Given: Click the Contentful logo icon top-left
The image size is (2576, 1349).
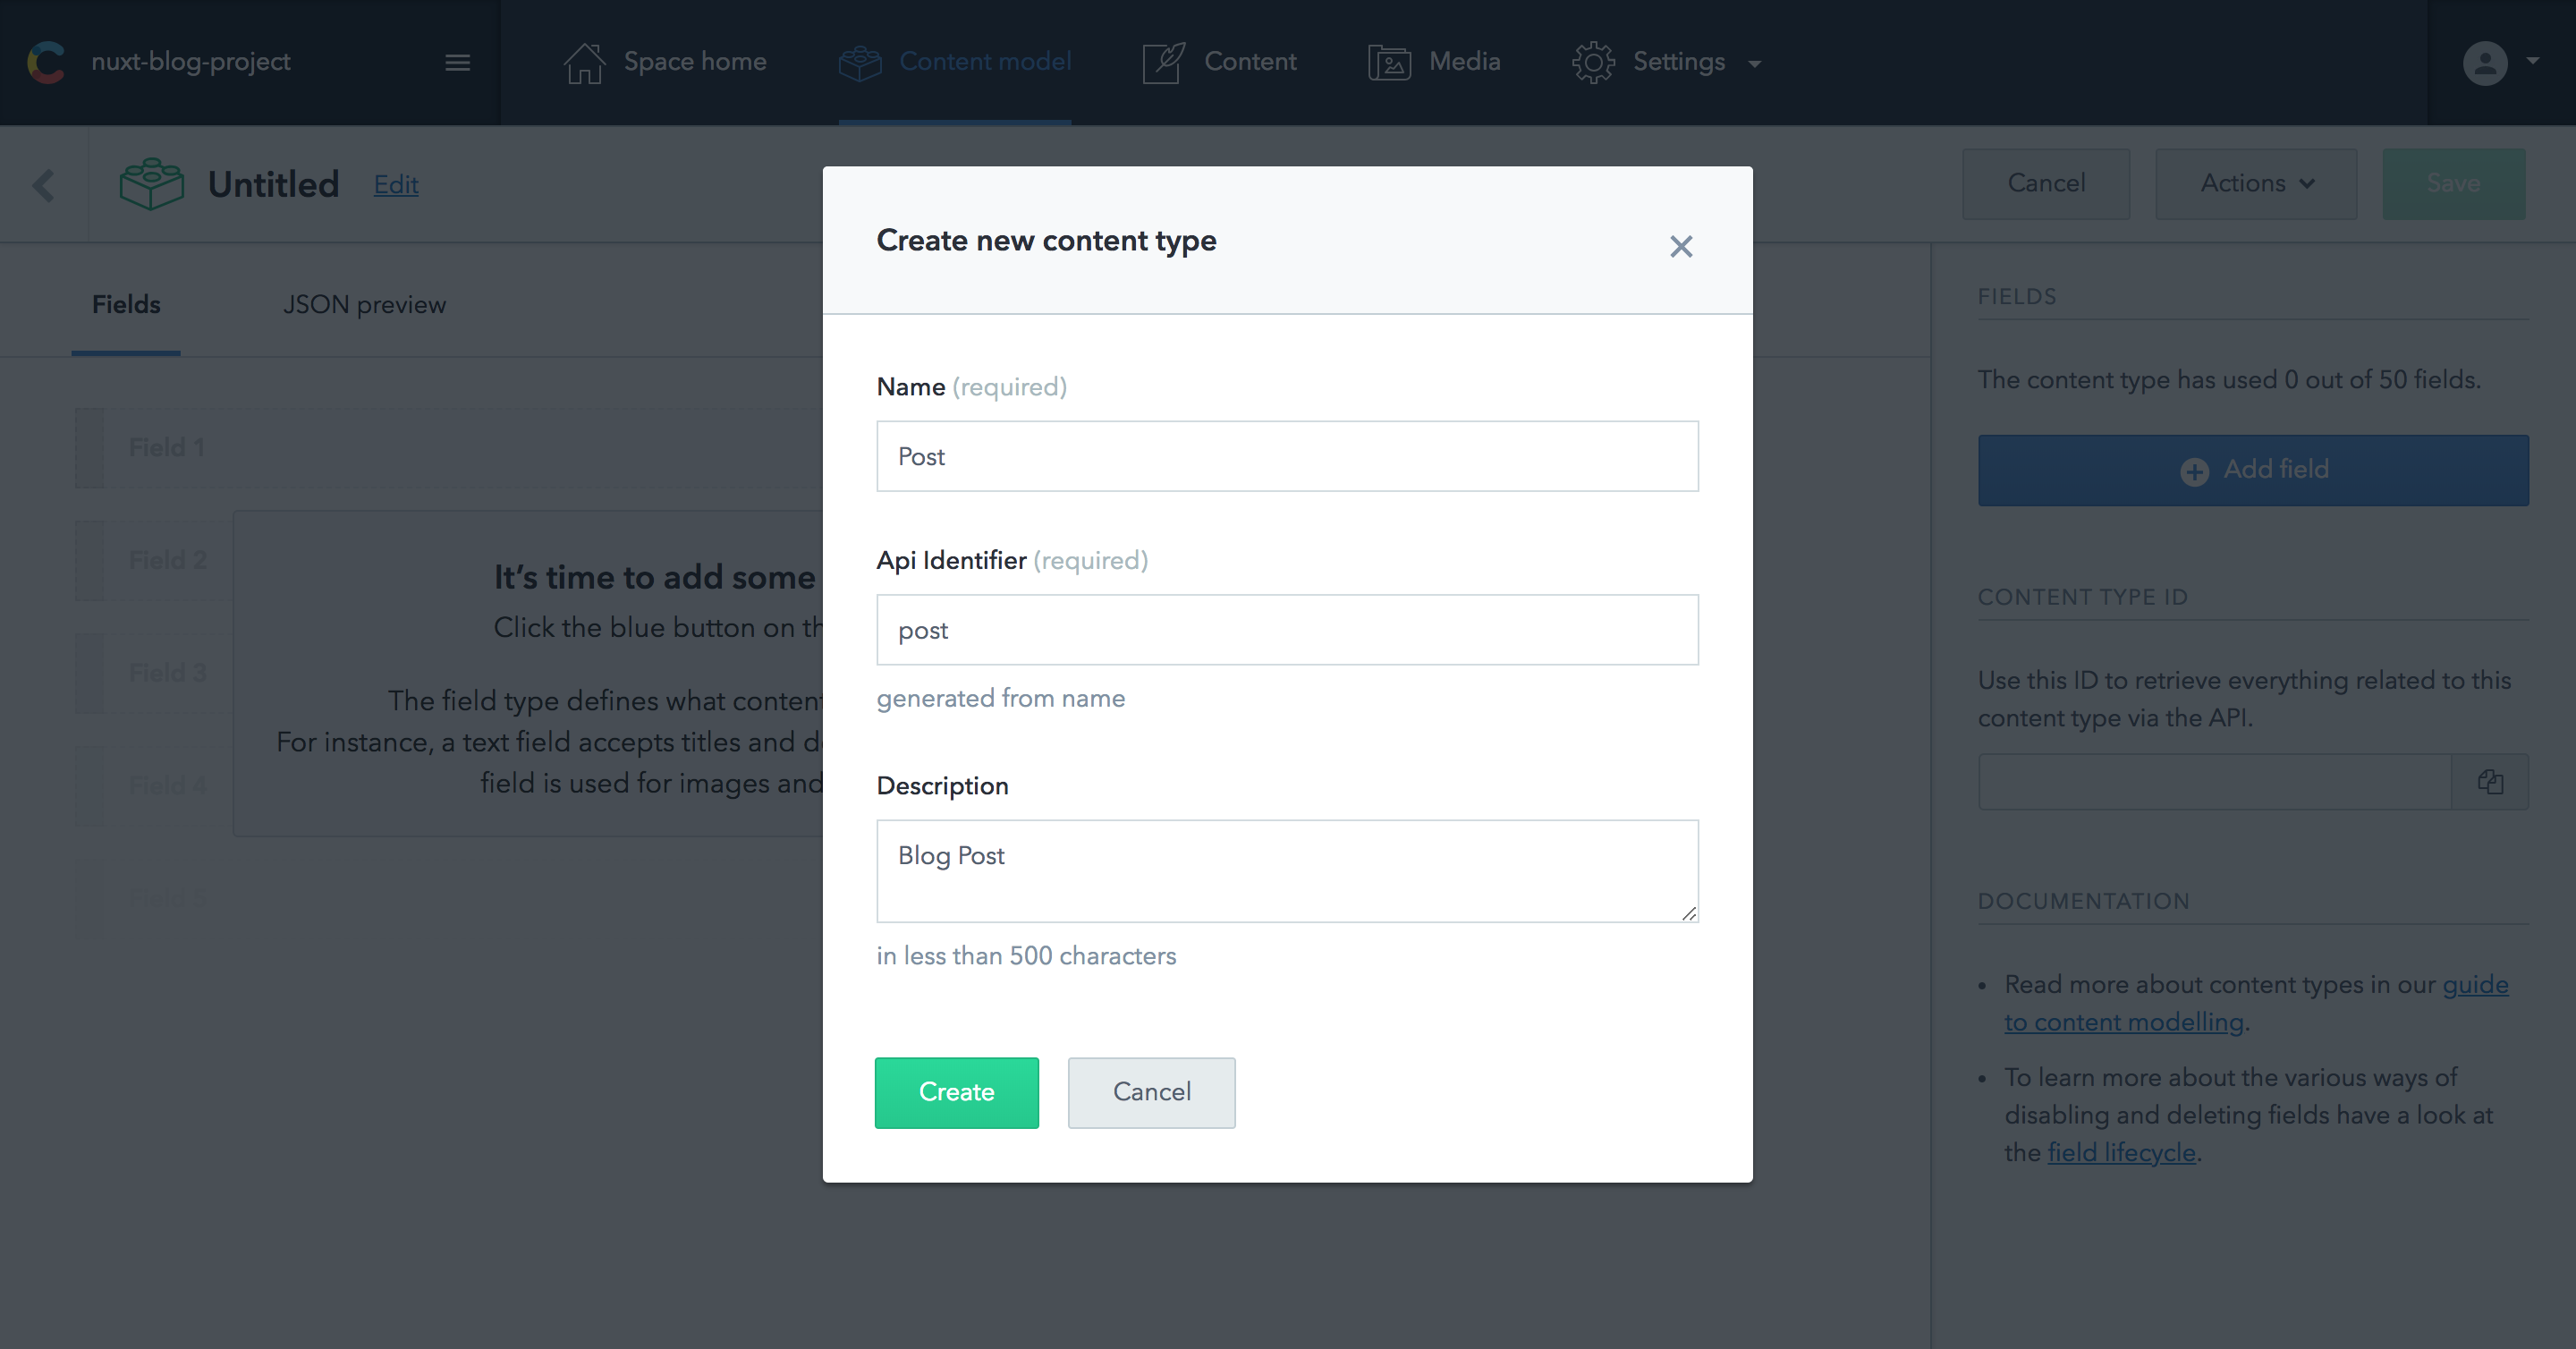Looking at the screenshot, I should [47, 60].
